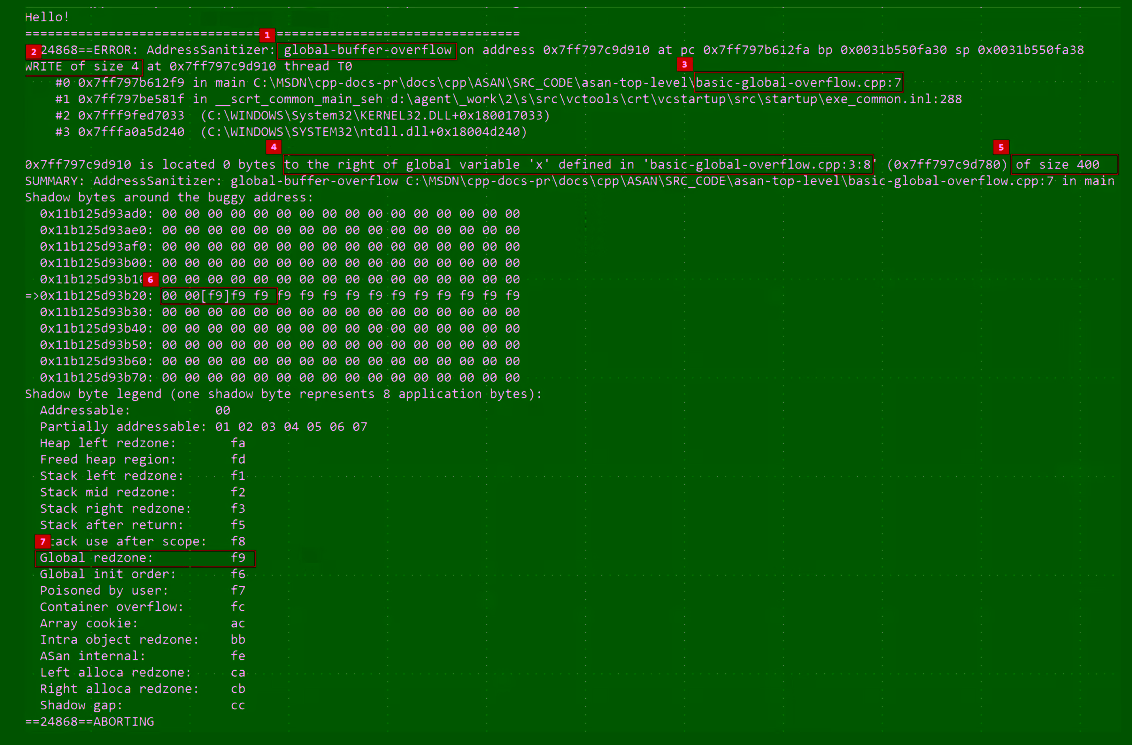Click the red callout badge numbered 1
1132x745 pixels.
coord(267,33)
